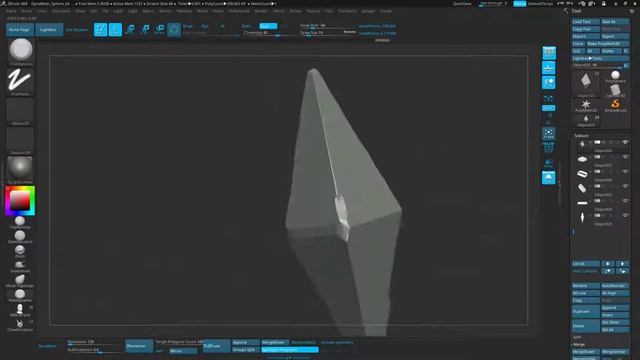Click Save As in Tool panel
640x360 pixels.
pos(615,22)
